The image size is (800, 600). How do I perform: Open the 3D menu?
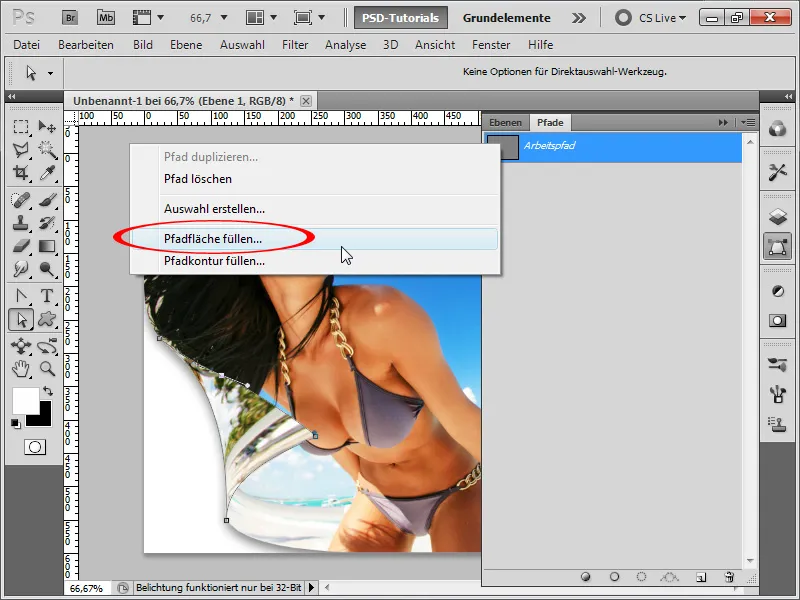(390, 45)
